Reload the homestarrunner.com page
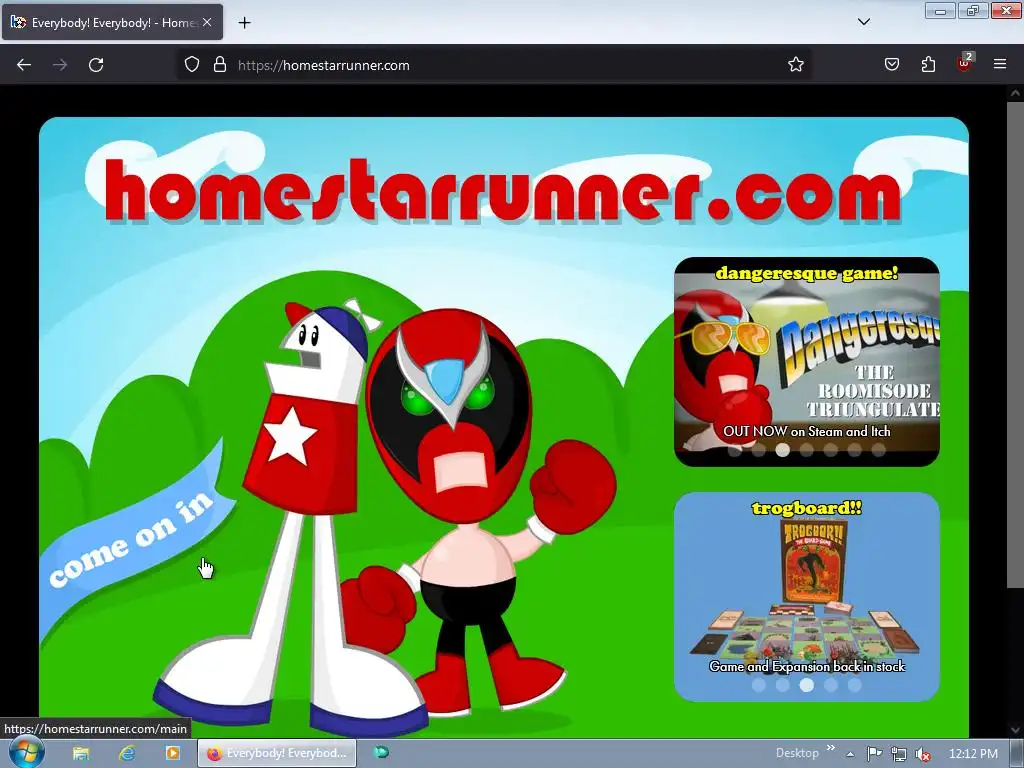Viewport: 1024px width, 768px height. 96,65
